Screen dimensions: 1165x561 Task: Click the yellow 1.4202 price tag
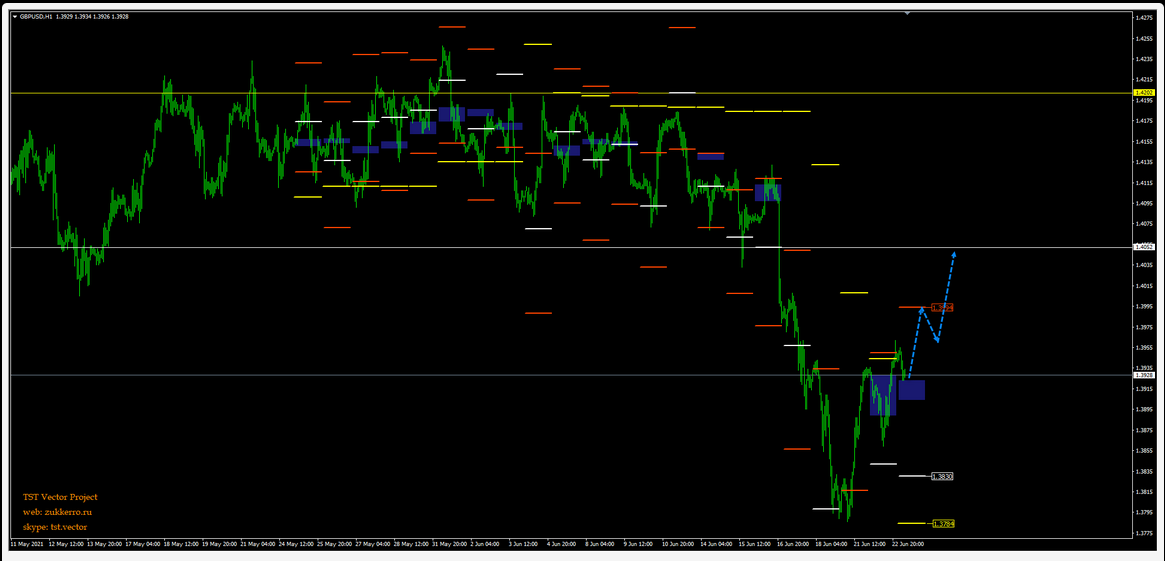click(1144, 93)
